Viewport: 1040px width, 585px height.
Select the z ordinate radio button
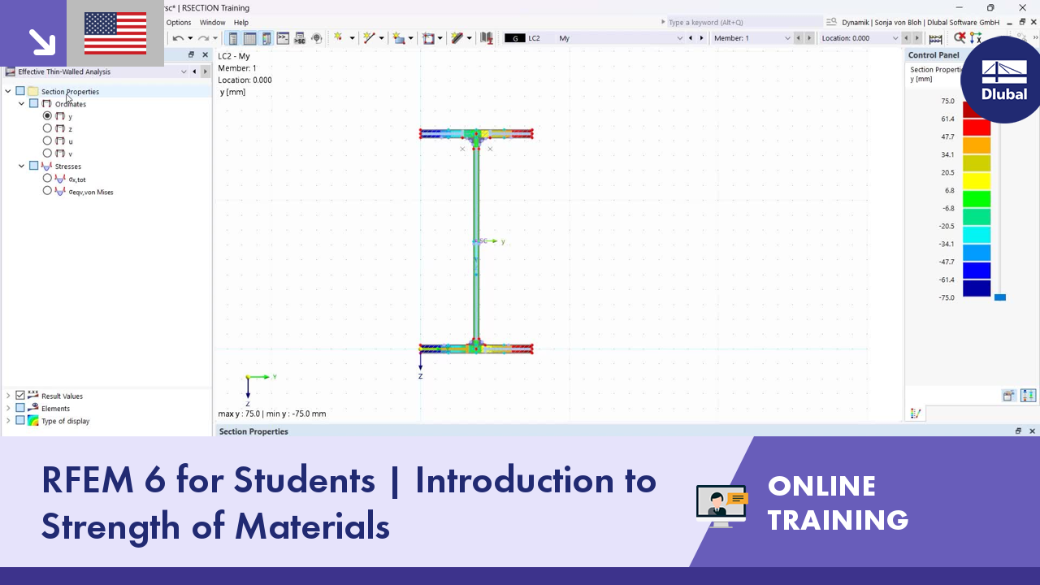pyautogui.click(x=47, y=128)
